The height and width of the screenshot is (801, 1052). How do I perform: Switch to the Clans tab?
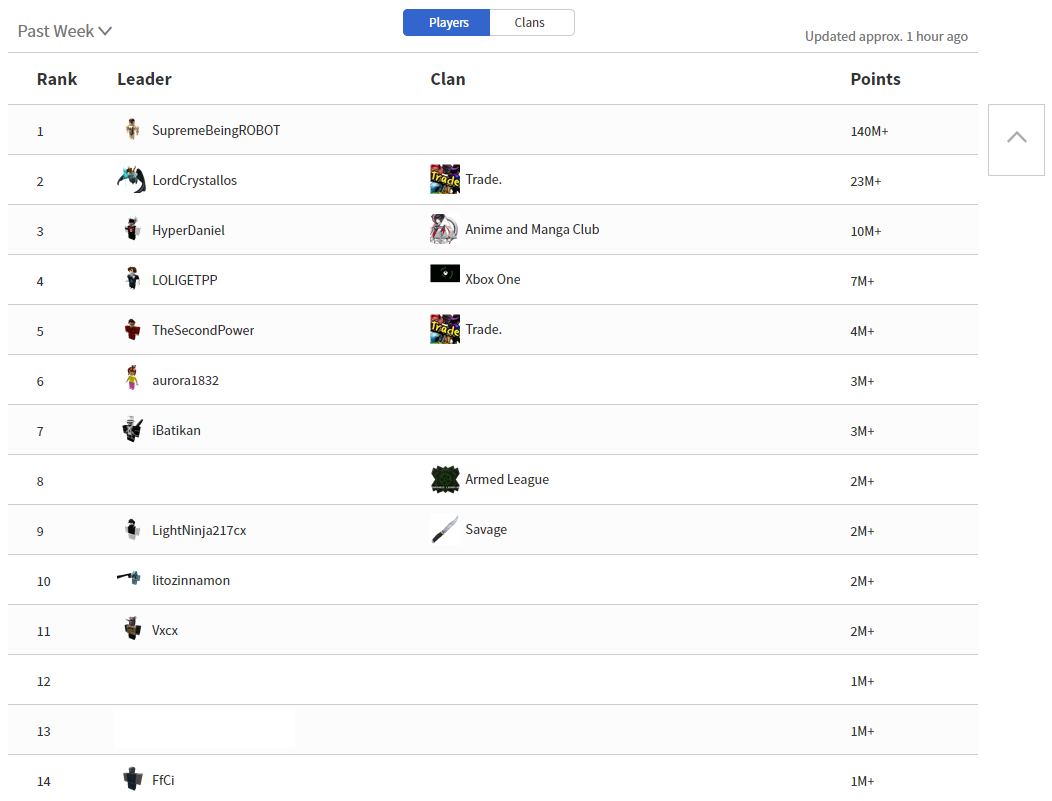[x=530, y=23]
